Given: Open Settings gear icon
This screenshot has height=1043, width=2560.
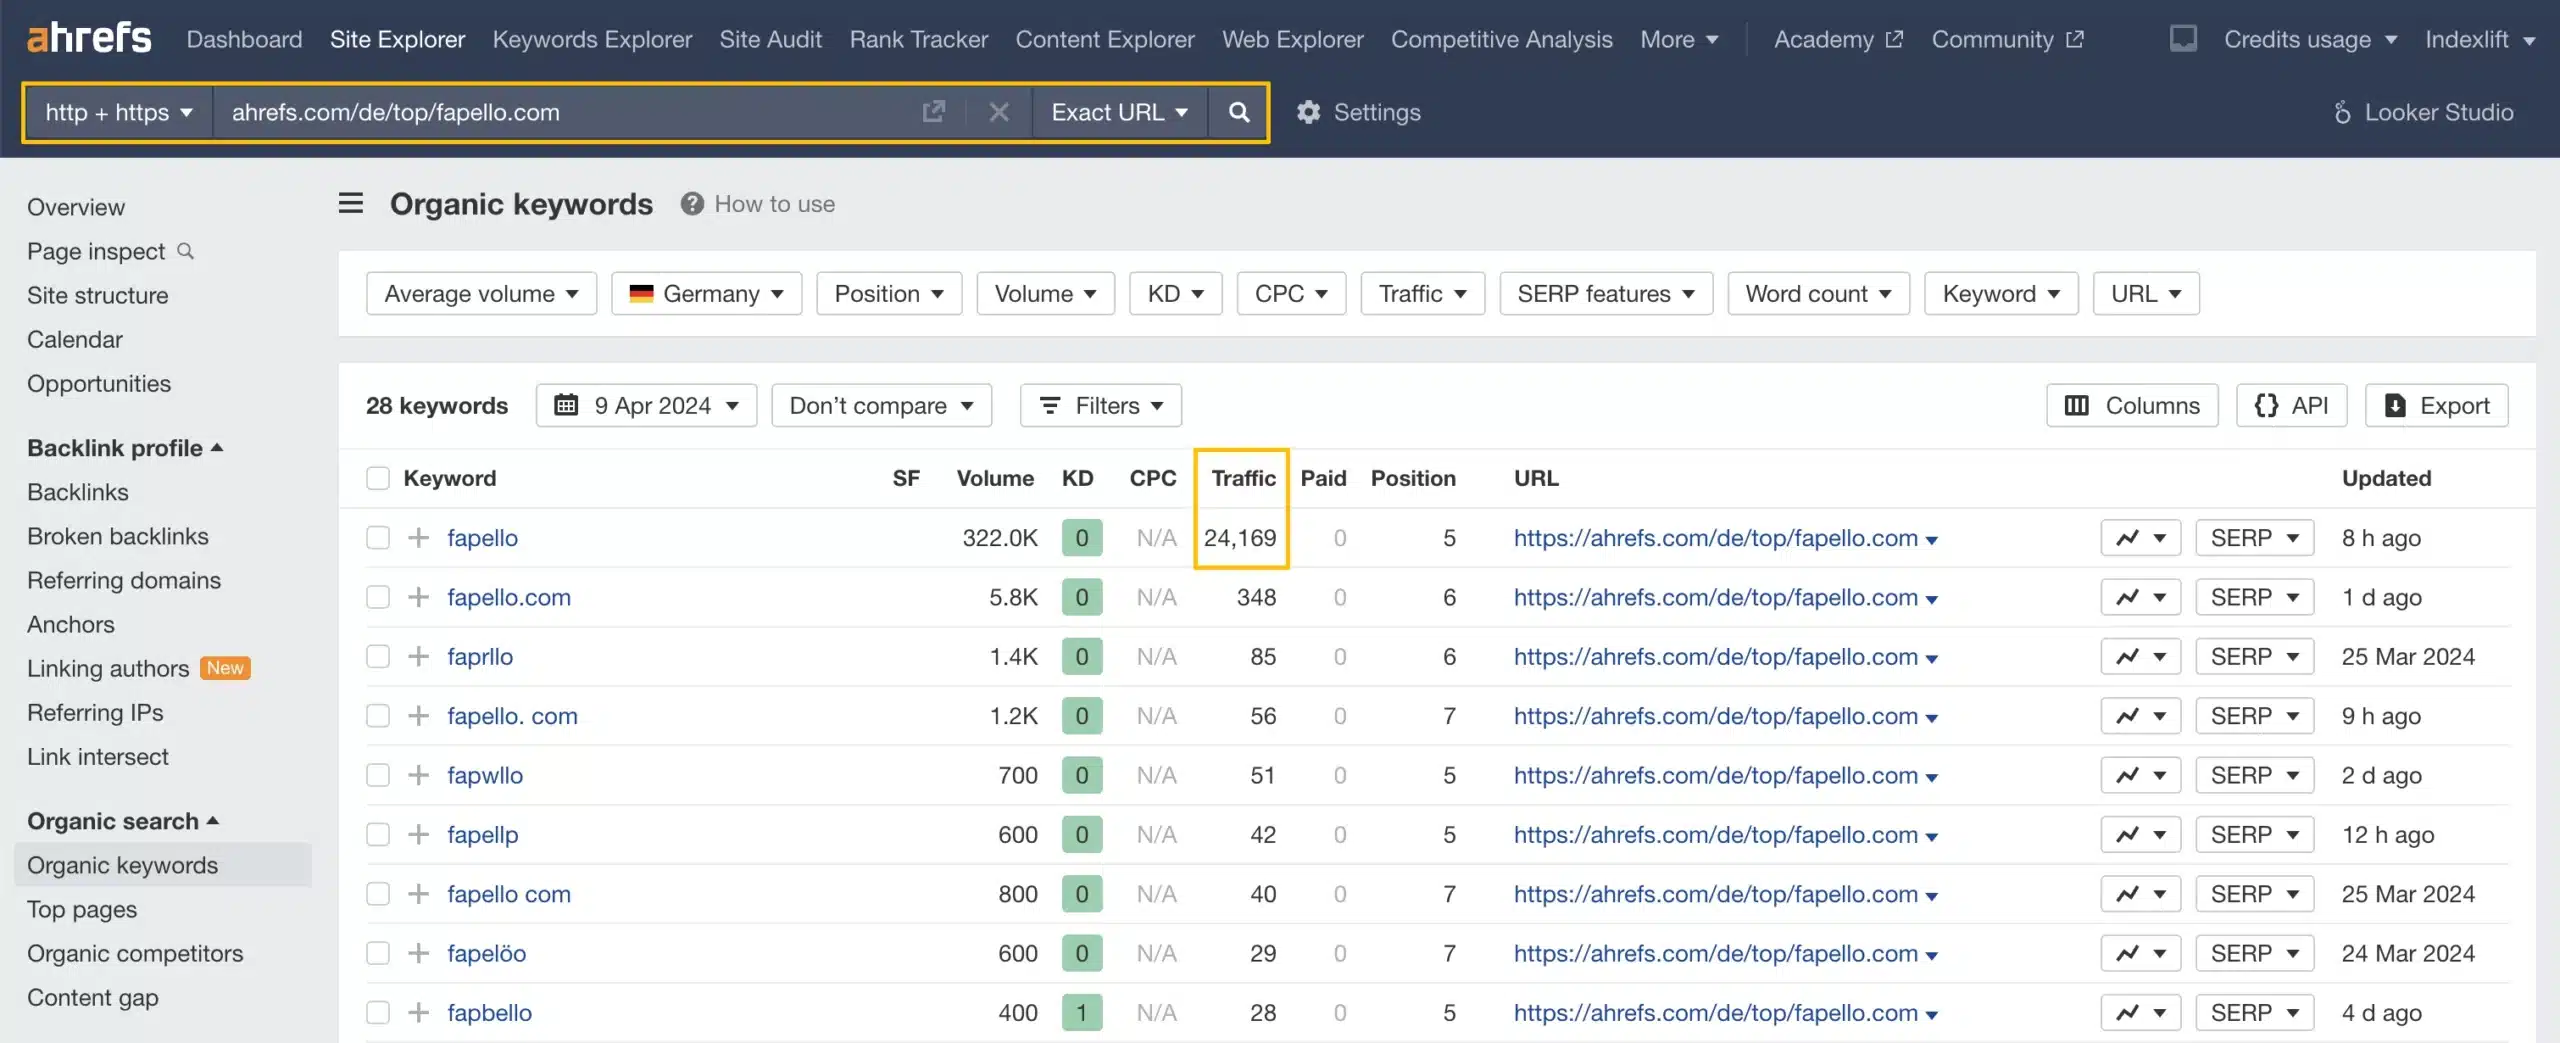Looking at the screenshot, I should coord(1308,112).
